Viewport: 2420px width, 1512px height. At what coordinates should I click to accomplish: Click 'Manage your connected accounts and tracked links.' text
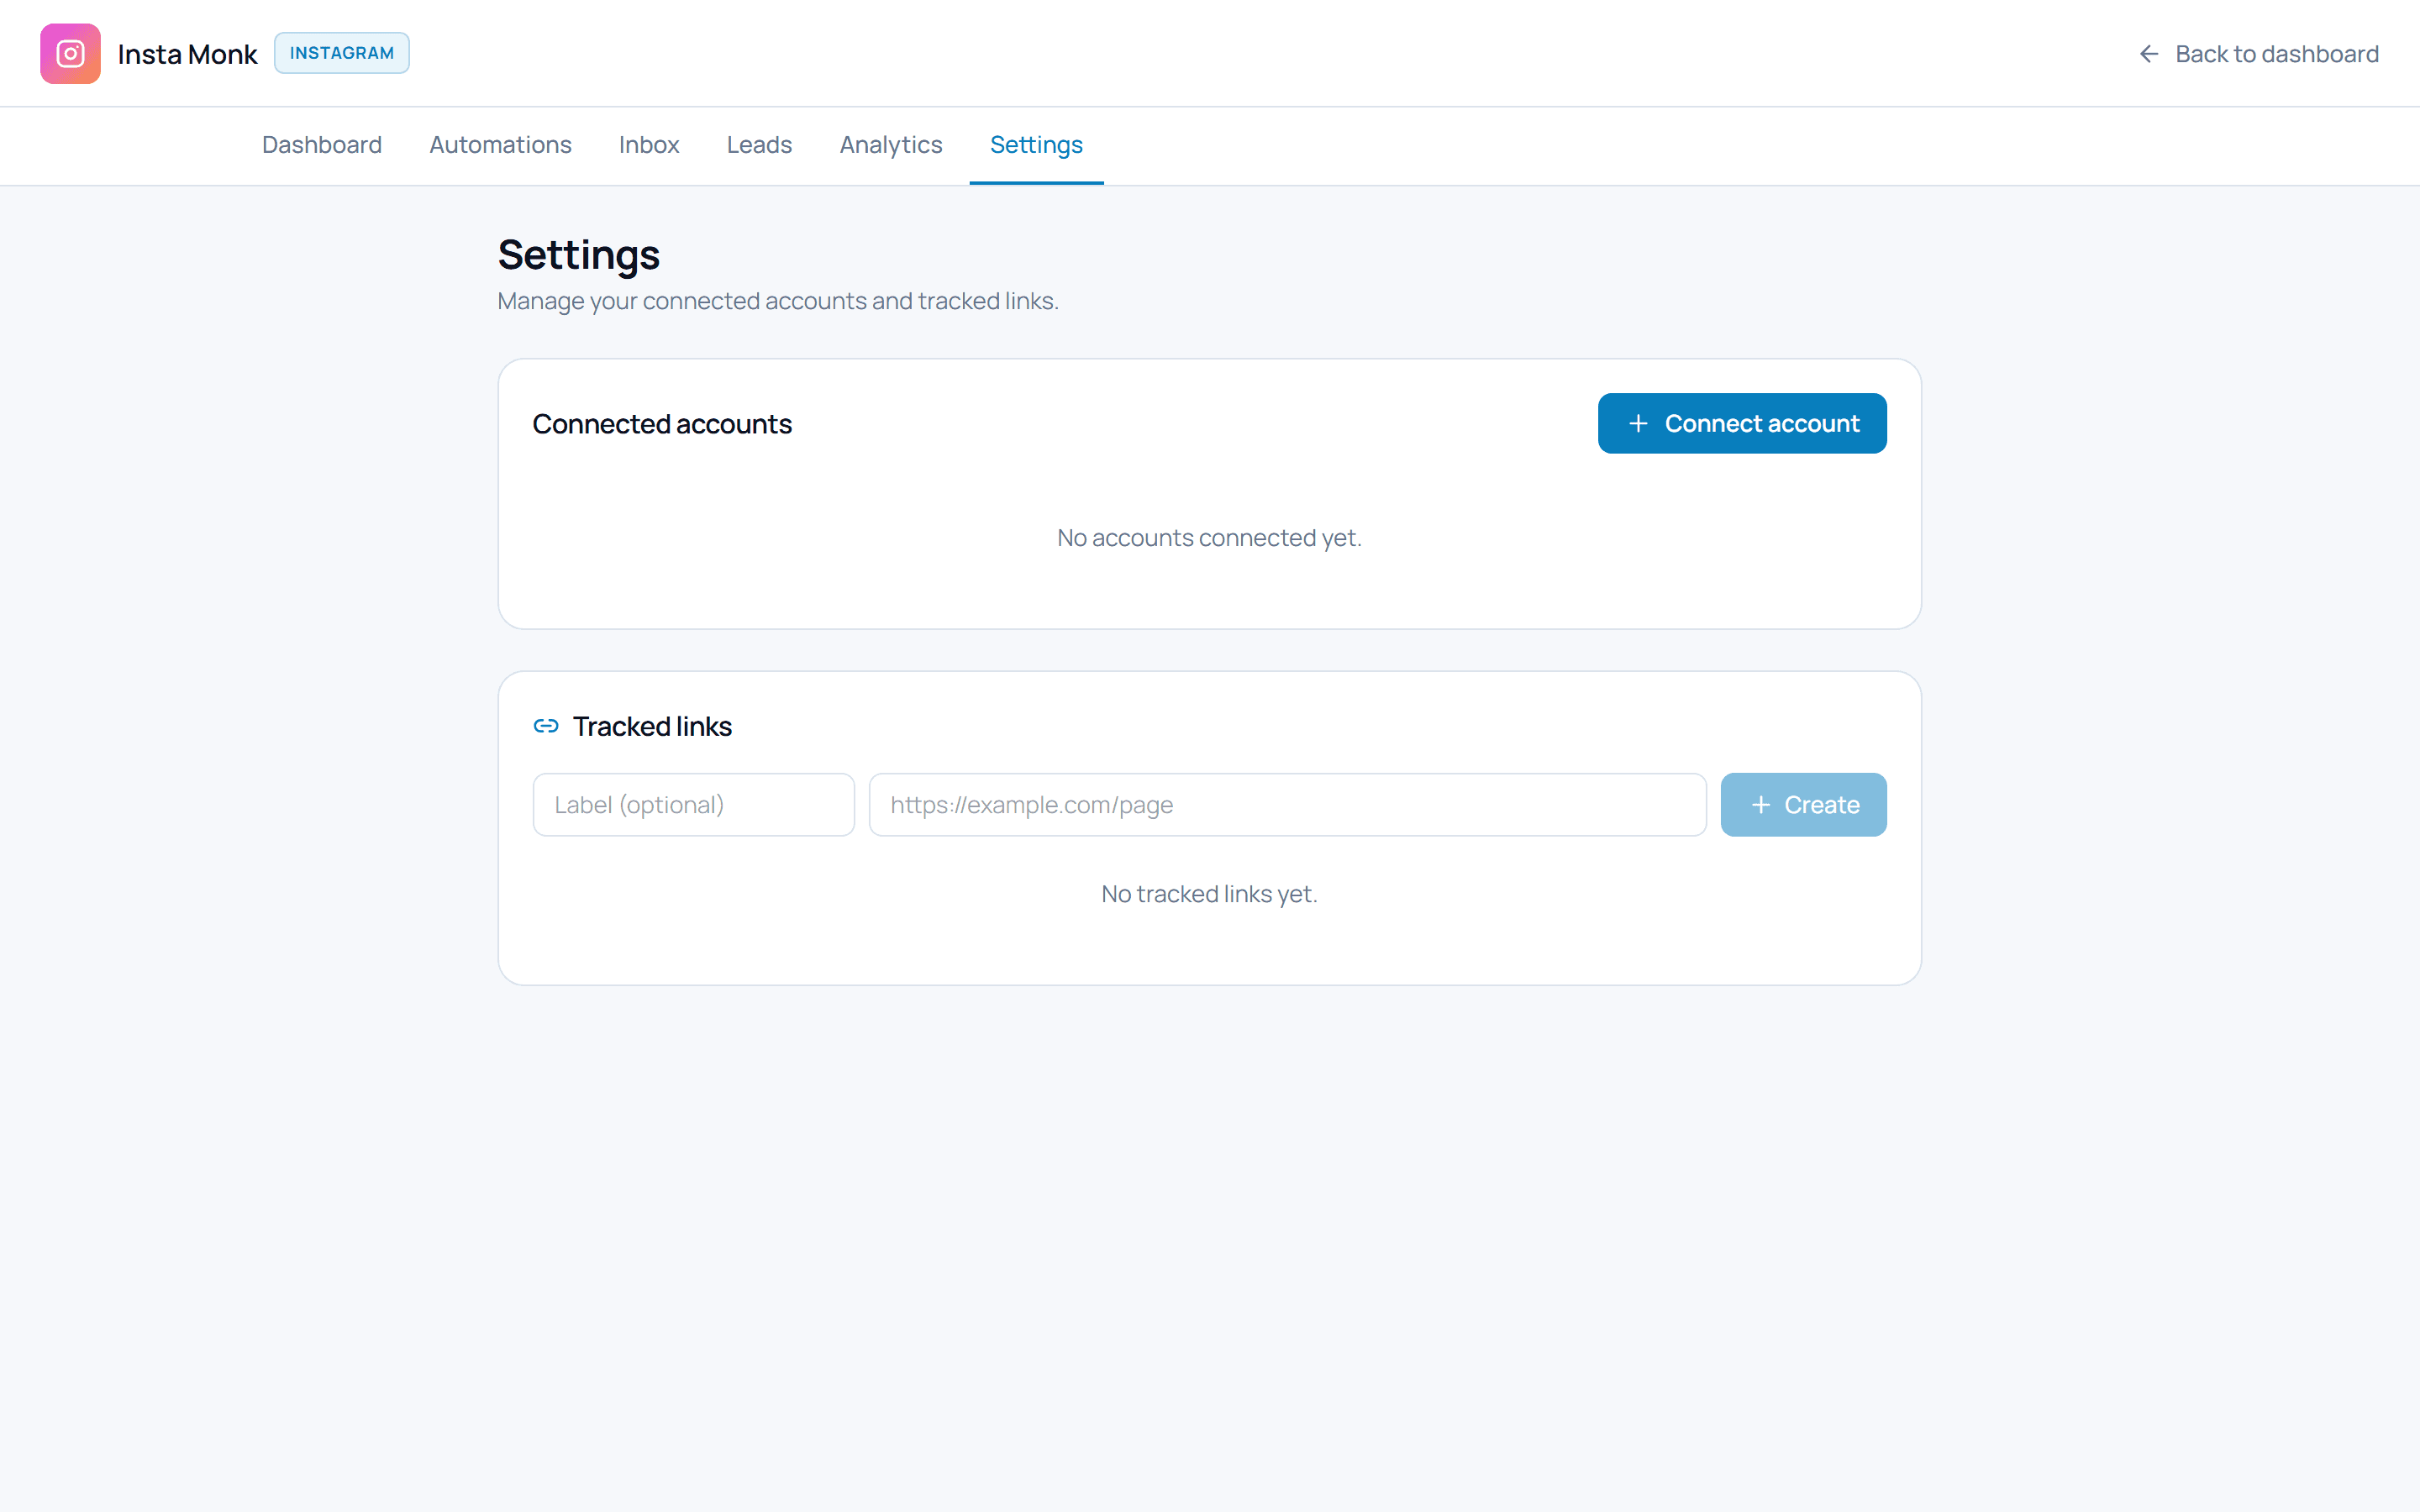(x=778, y=301)
